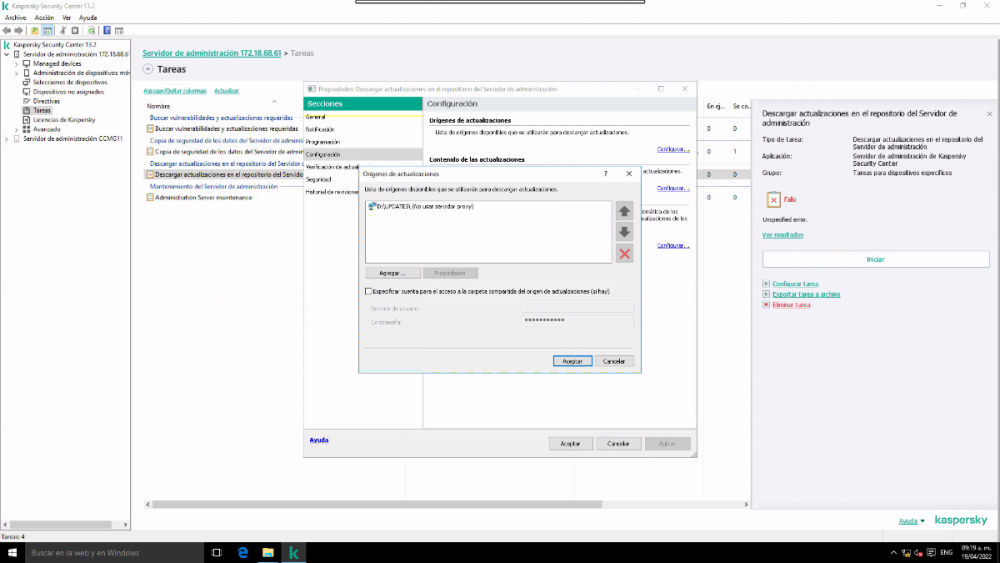
Task: Click the Dispositivos no asignados icon
Action: click(x=27, y=92)
